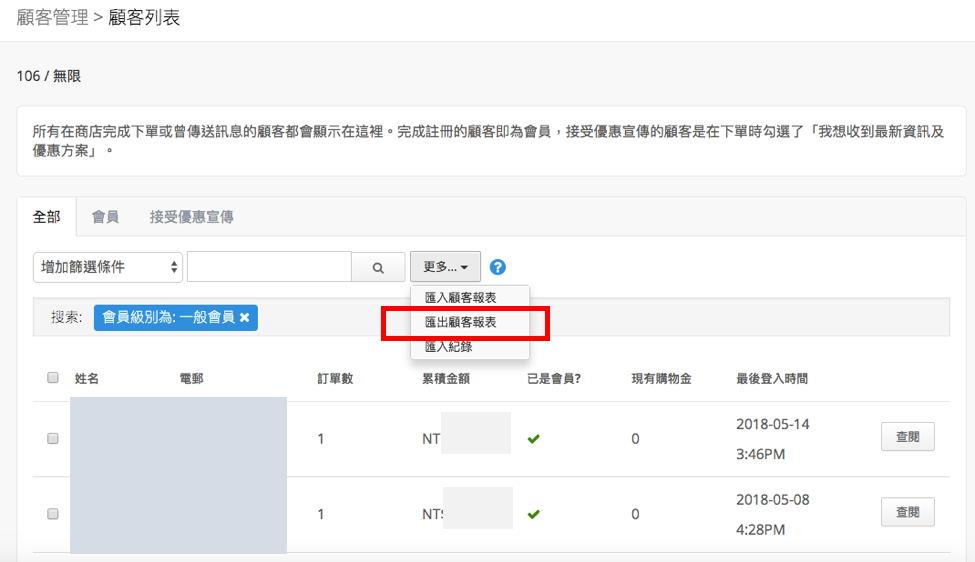
Task: Check the checkbox for the 2018-05-14 customer row
Action: 53,438
